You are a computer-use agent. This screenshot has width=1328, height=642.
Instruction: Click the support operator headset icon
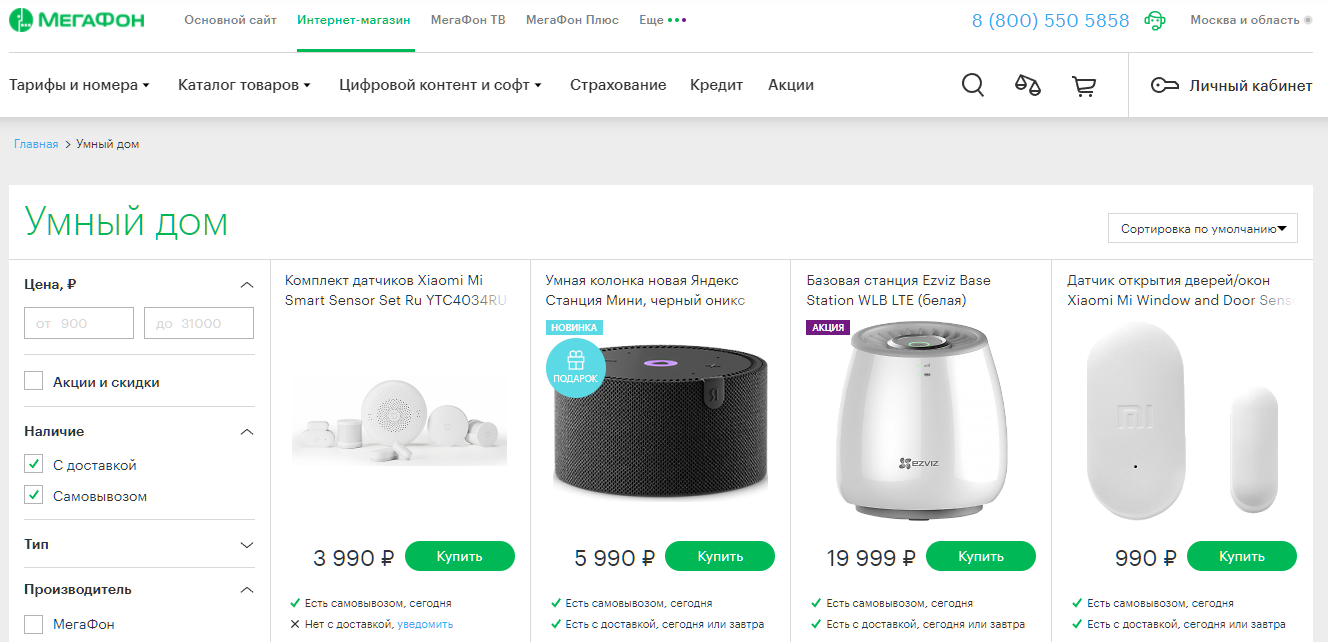tap(1155, 21)
